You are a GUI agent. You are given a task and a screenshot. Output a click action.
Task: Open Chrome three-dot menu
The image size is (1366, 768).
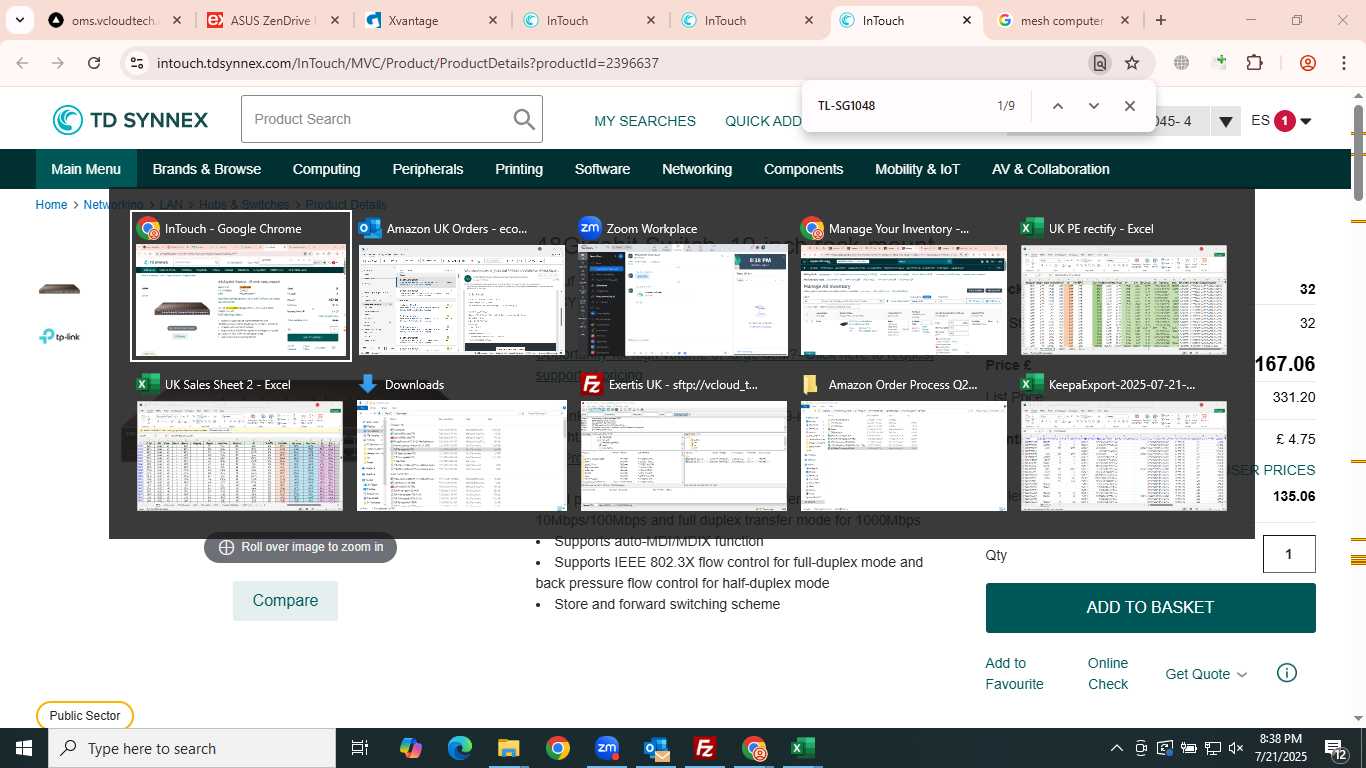coord(1344,63)
